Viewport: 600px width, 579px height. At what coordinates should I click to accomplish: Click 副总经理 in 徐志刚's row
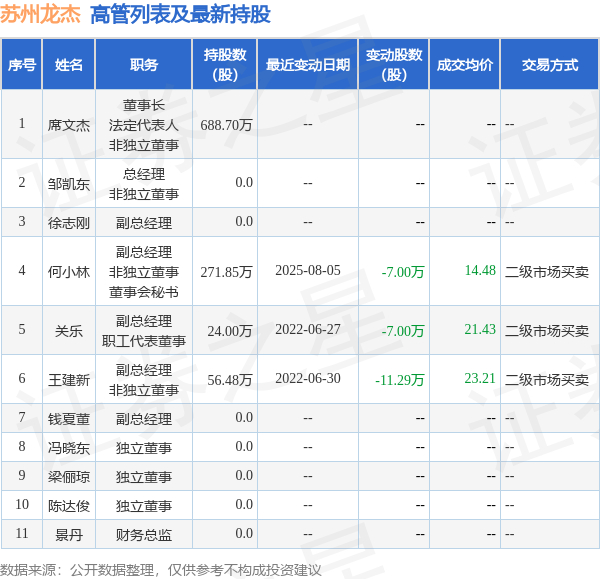(144, 223)
